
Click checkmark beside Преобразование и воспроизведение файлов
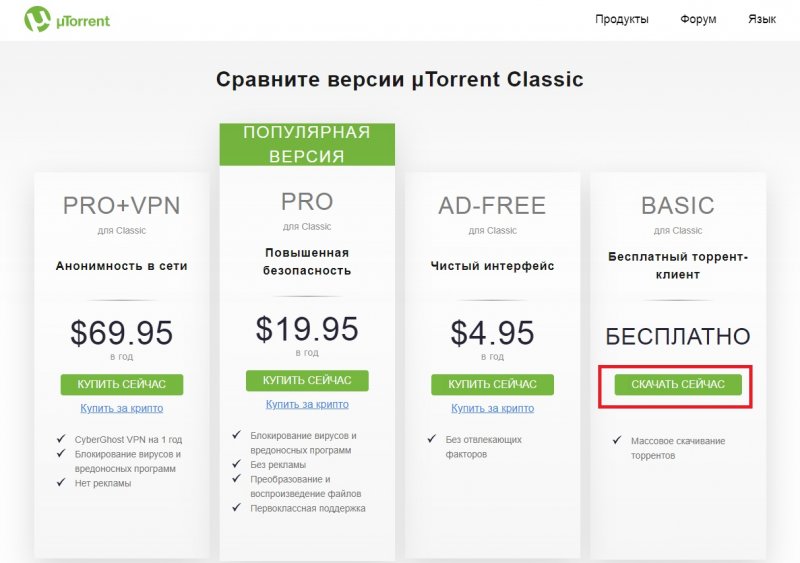(x=236, y=479)
